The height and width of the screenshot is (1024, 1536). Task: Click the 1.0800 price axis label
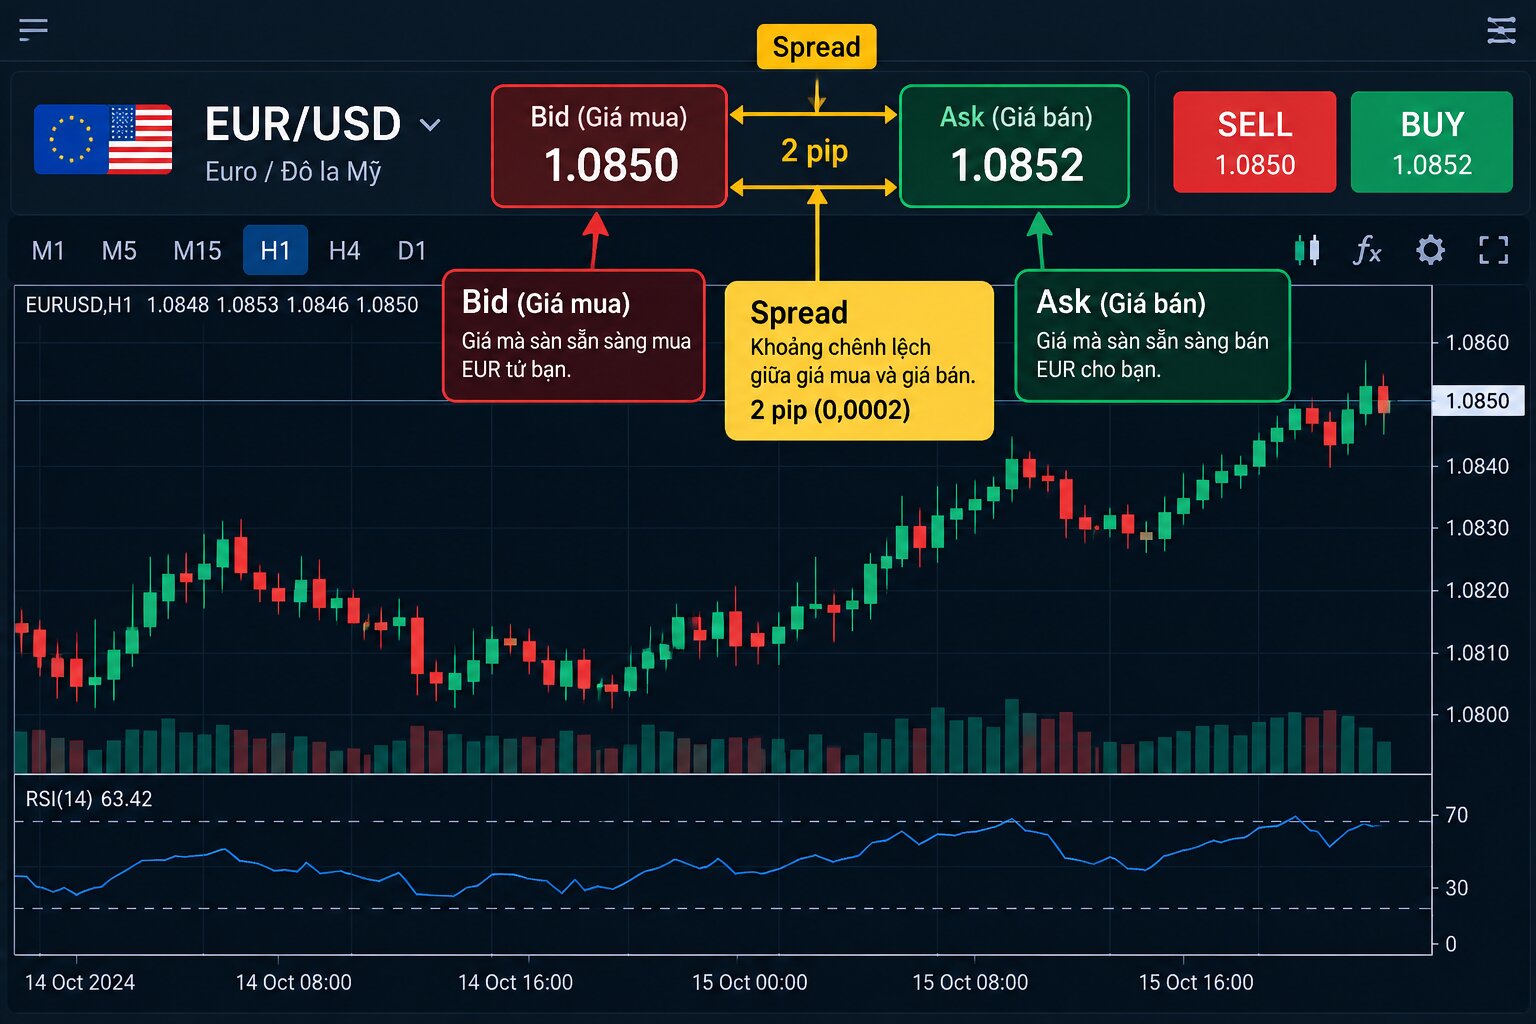[1477, 715]
